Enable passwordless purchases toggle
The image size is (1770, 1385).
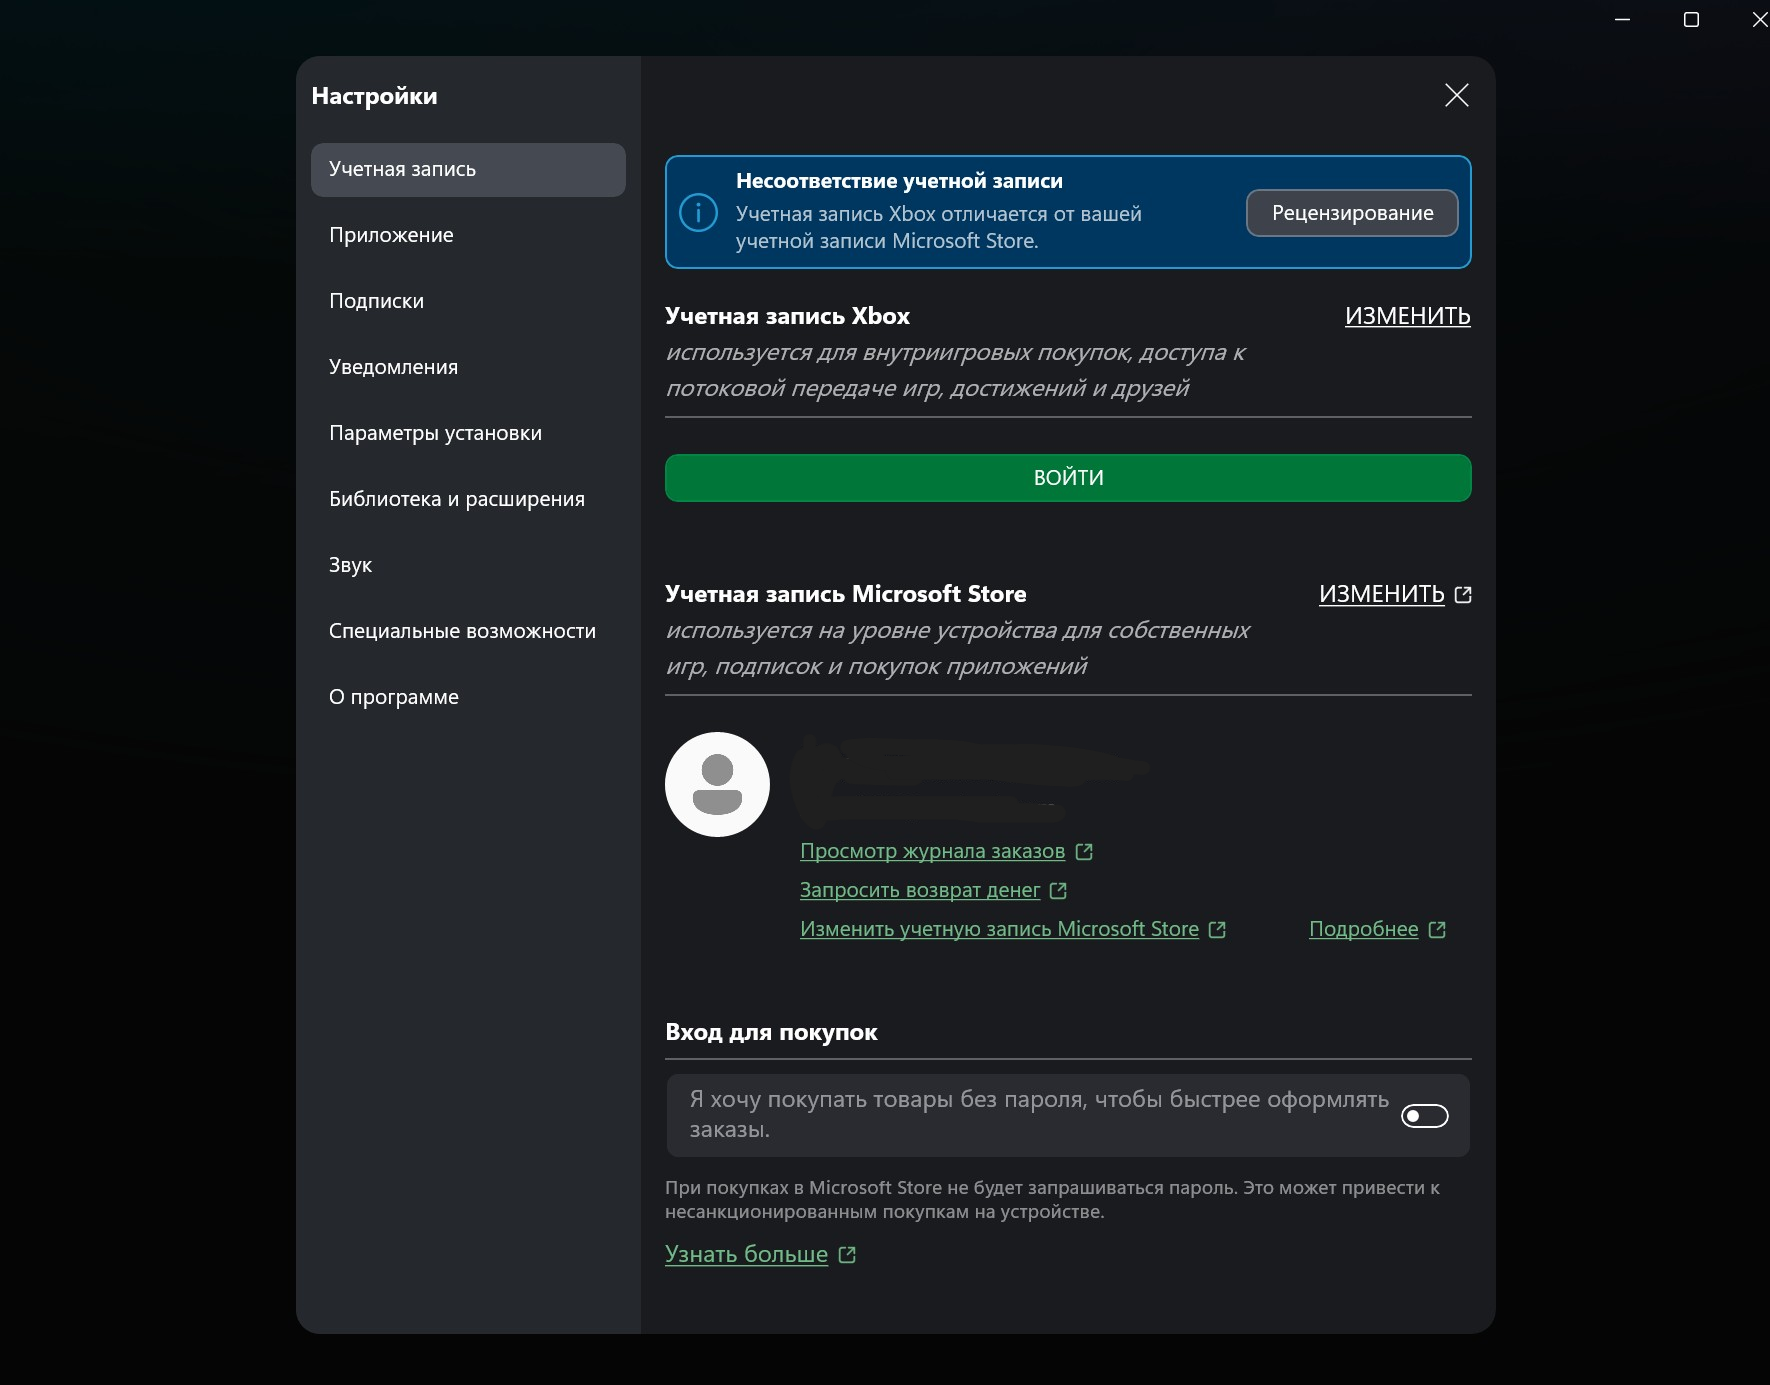[x=1424, y=1115]
